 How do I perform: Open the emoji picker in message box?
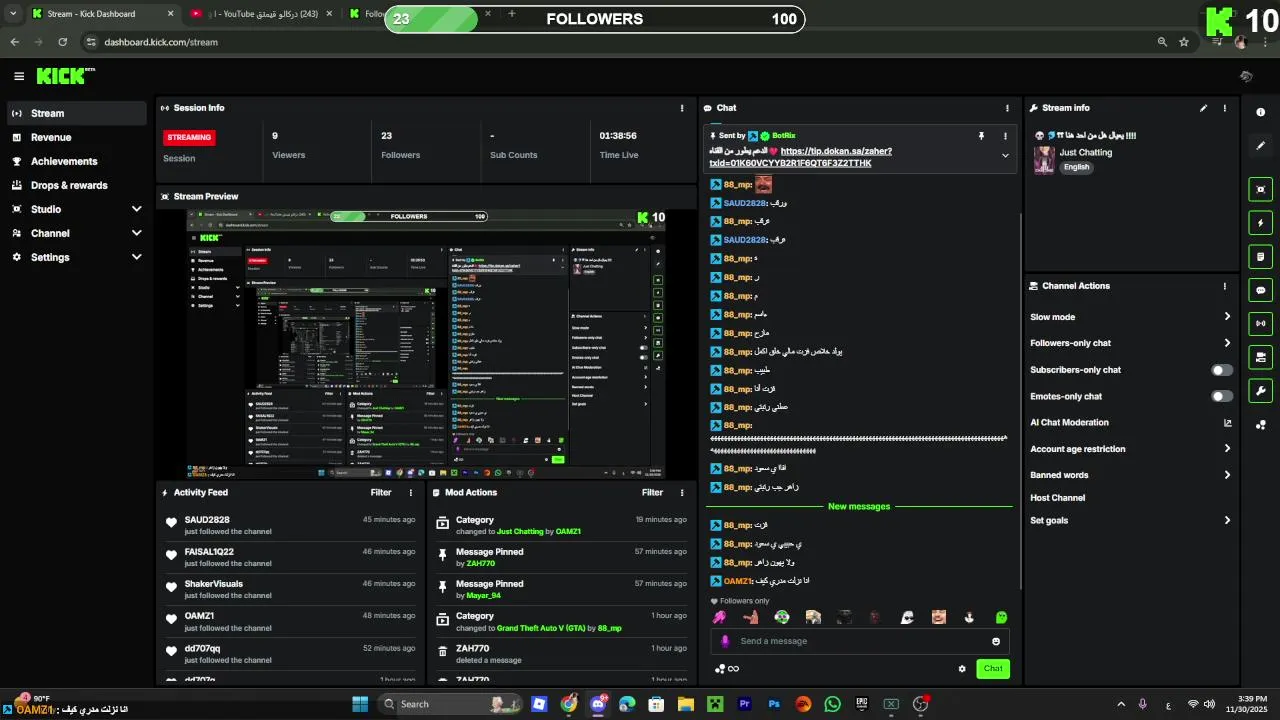point(996,641)
